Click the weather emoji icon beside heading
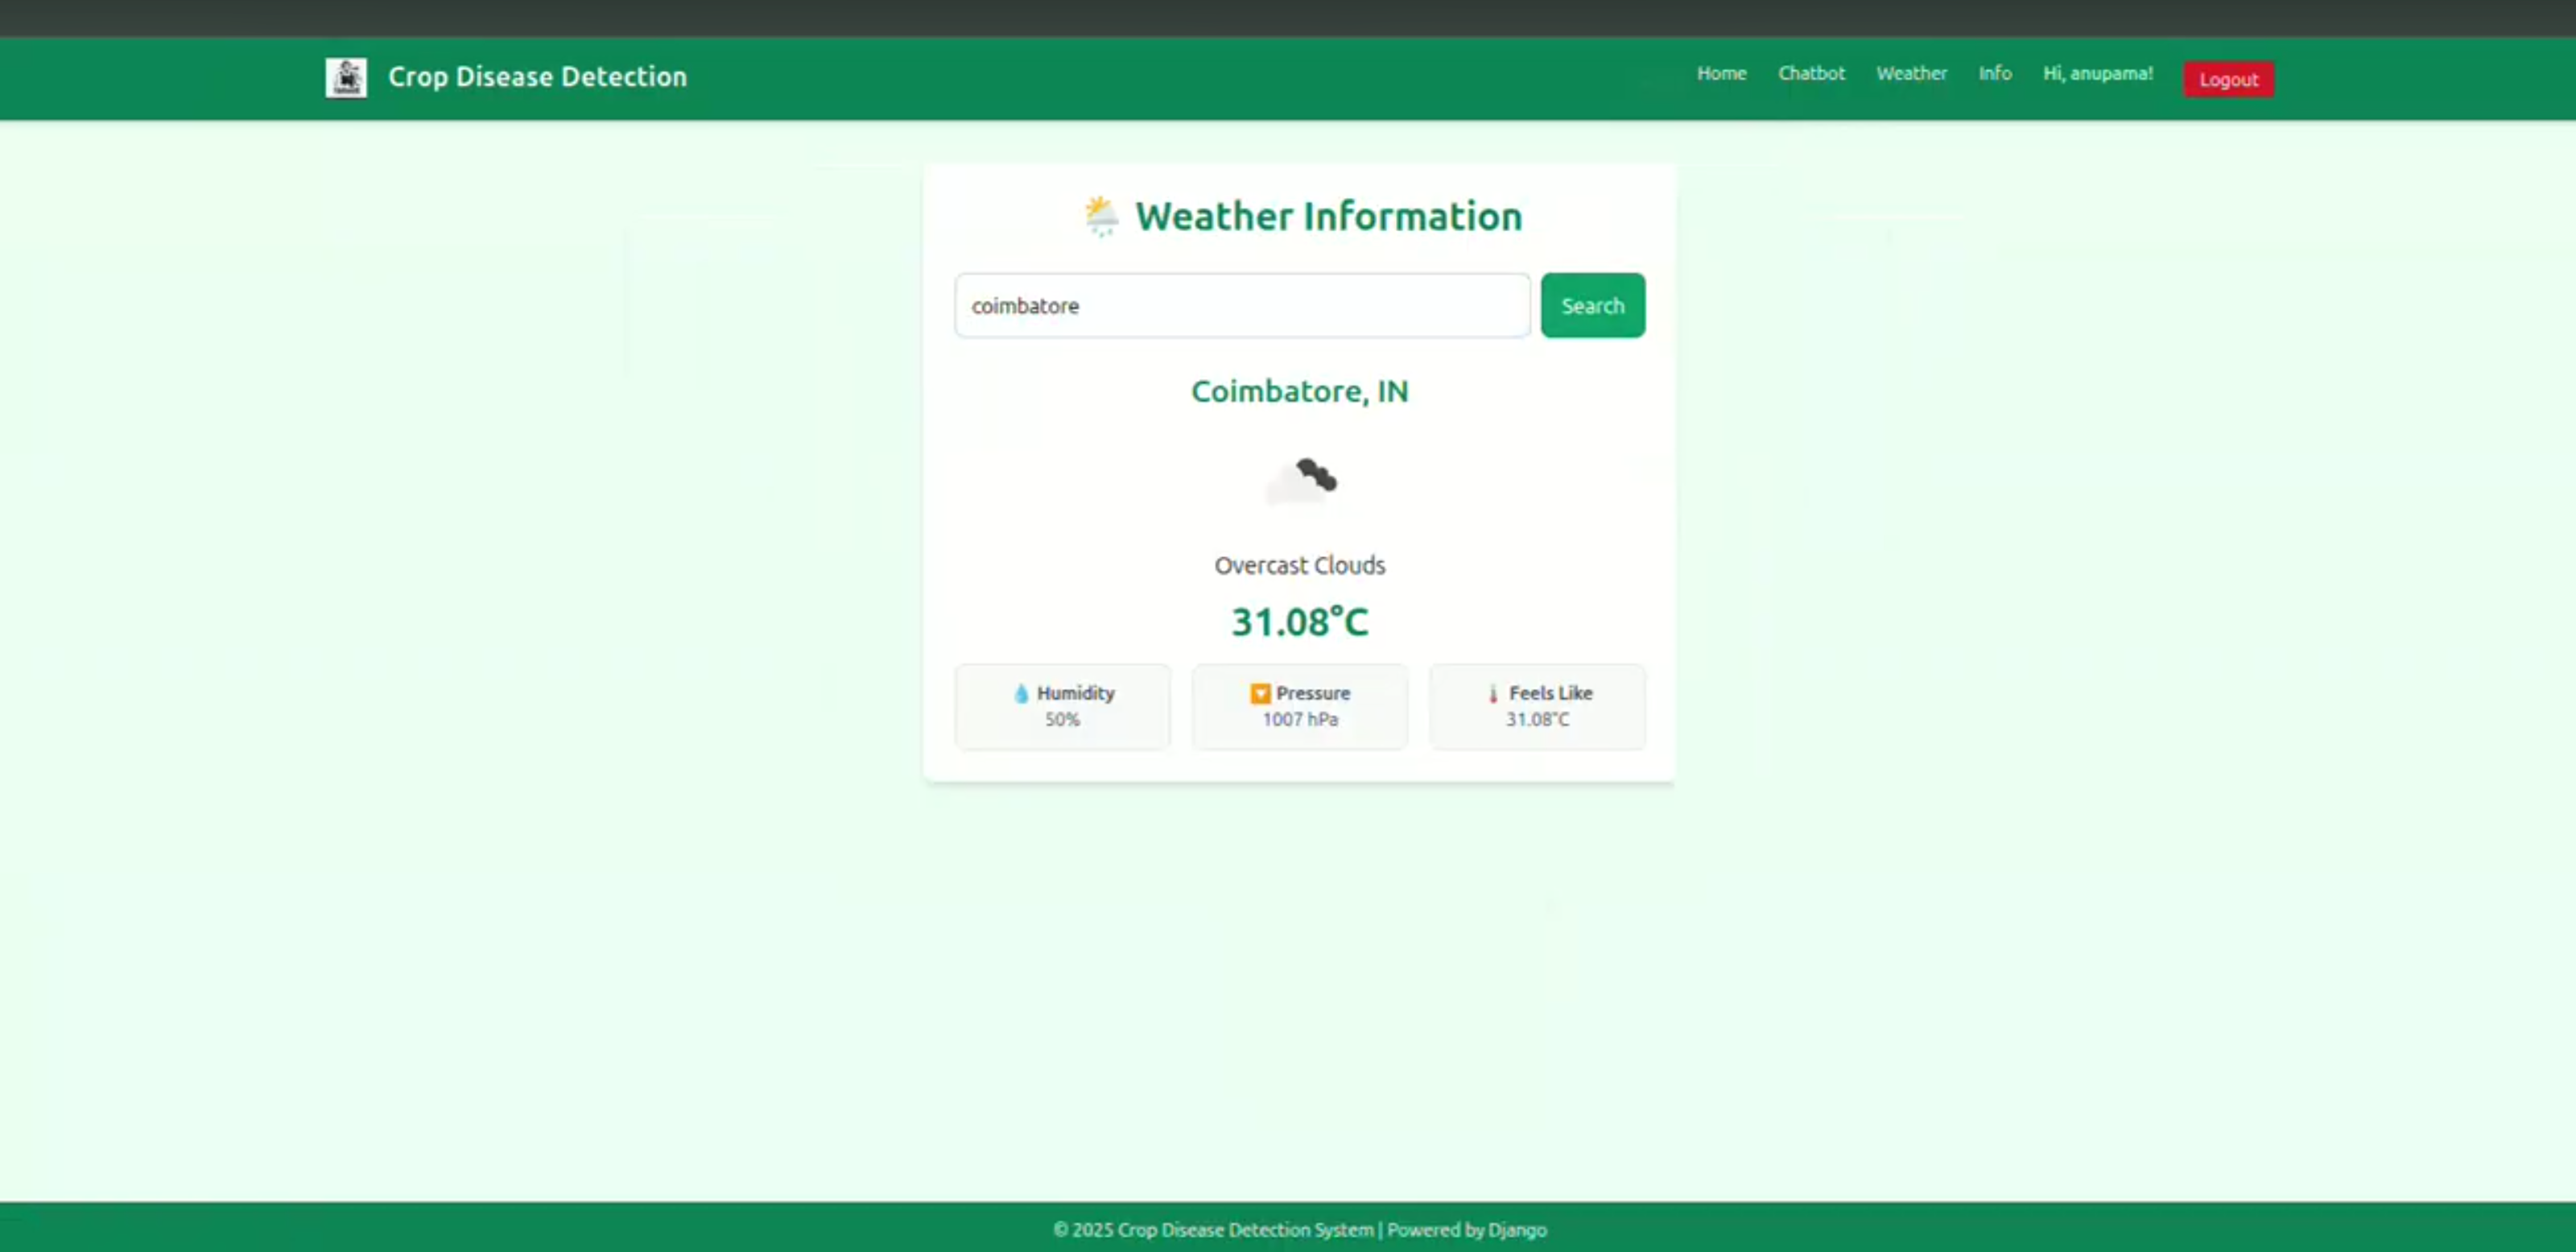This screenshot has width=2576, height=1252. pos(1101,216)
